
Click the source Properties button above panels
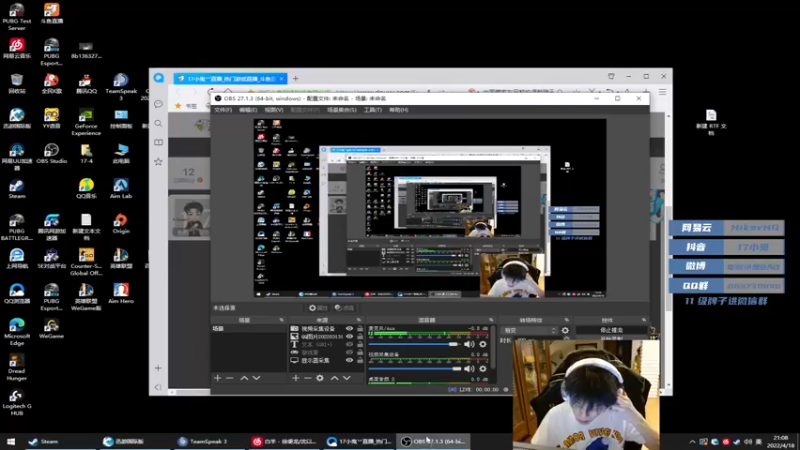pos(318,308)
